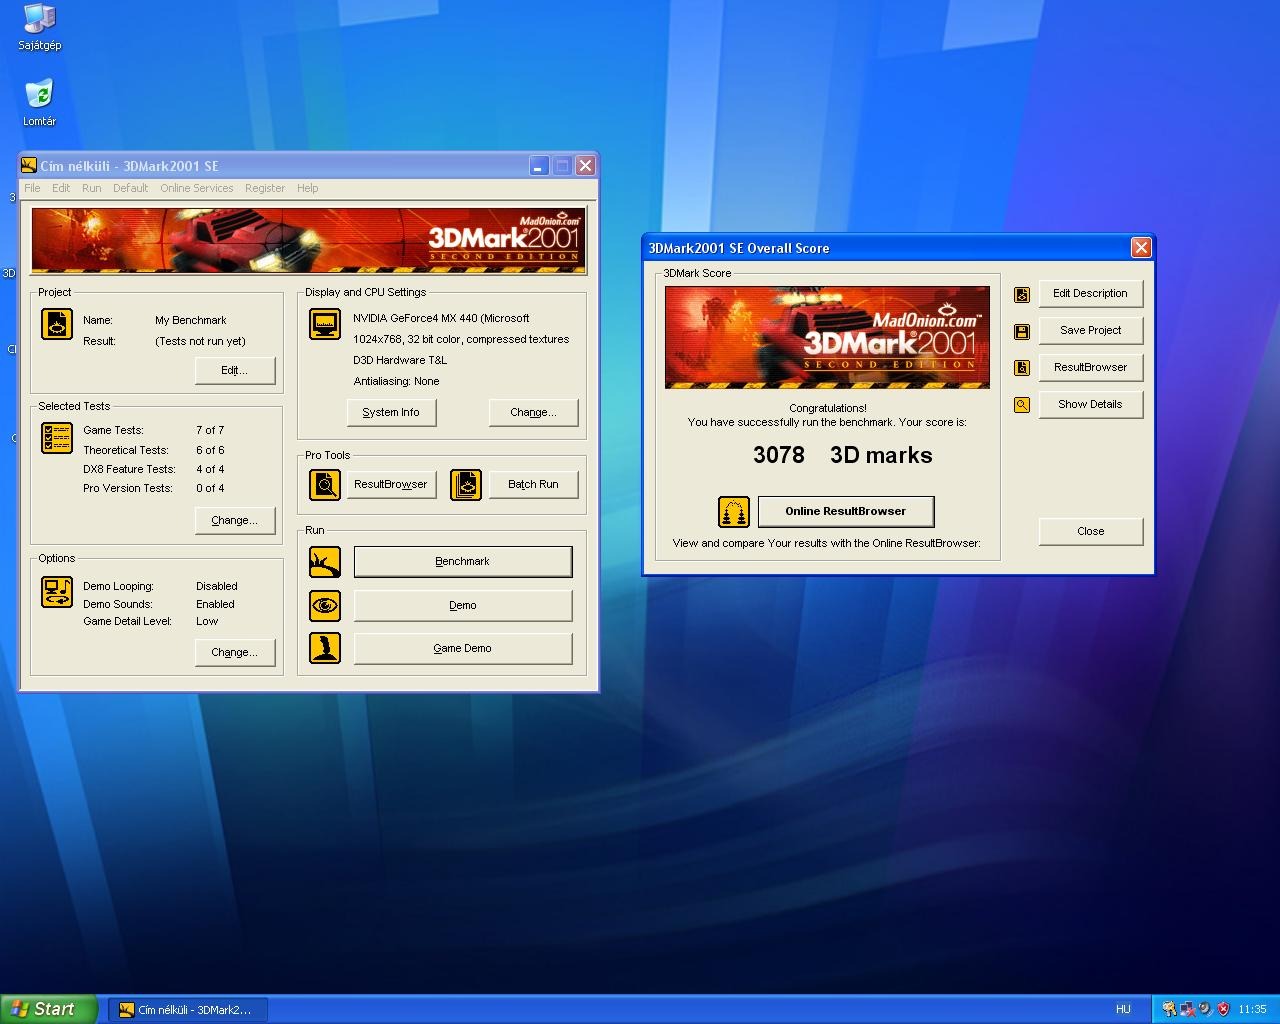Open the File menu
1280x1024 pixels.
click(32, 188)
